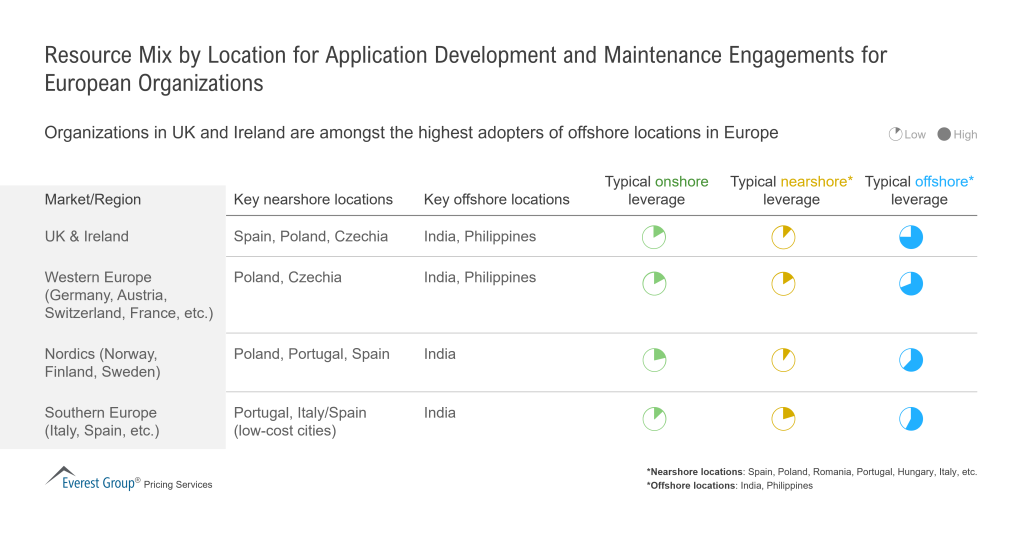Image resolution: width=1022 pixels, height=535 pixels.
Task: Select the Western Europe offshore blue pie icon
Action: [910, 284]
